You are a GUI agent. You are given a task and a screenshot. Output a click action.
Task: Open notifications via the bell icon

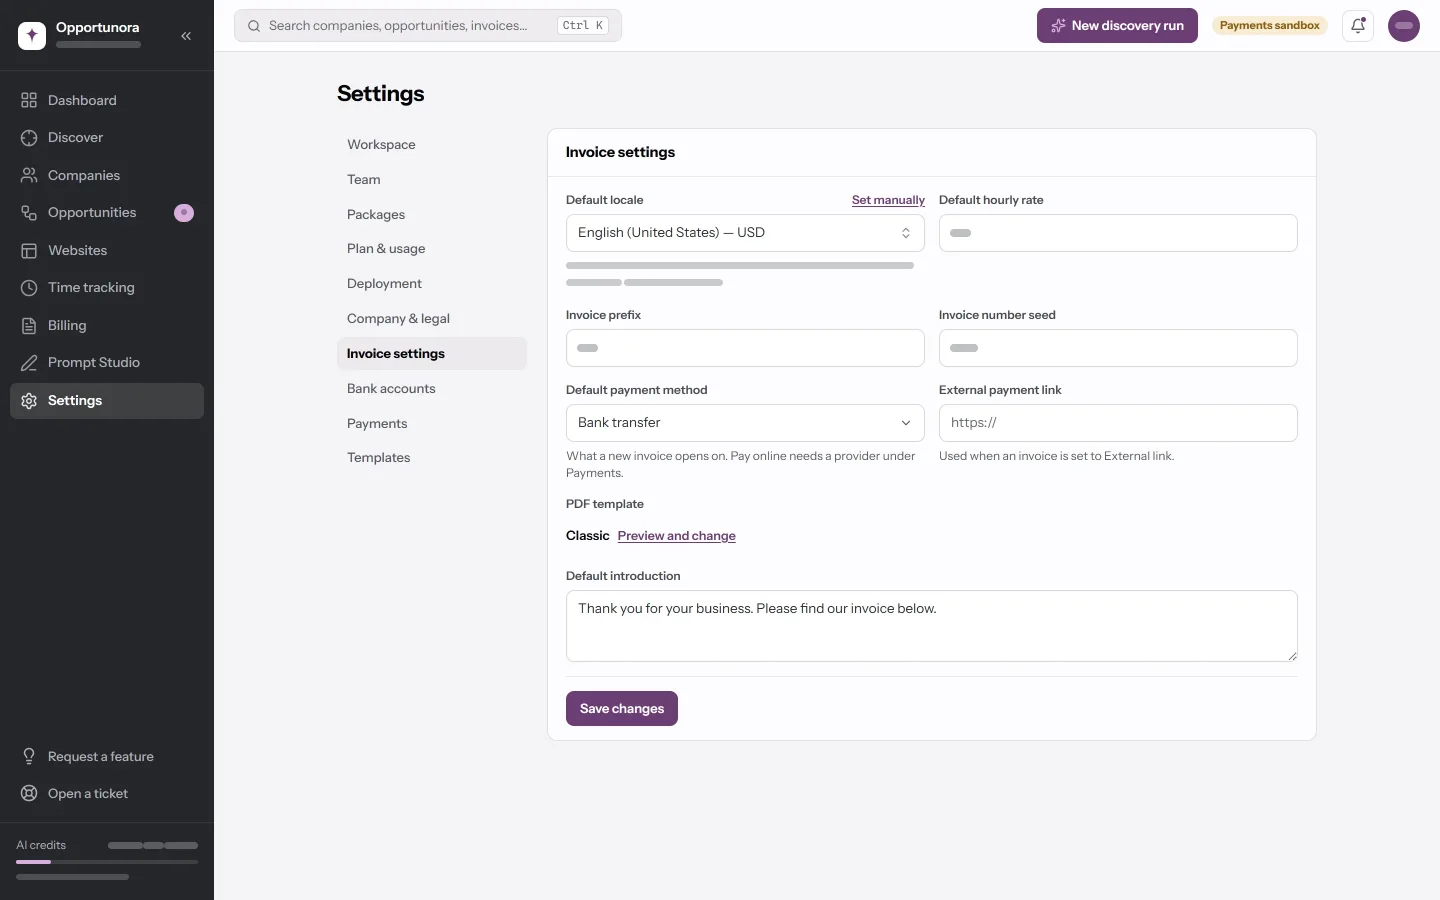tap(1358, 26)
